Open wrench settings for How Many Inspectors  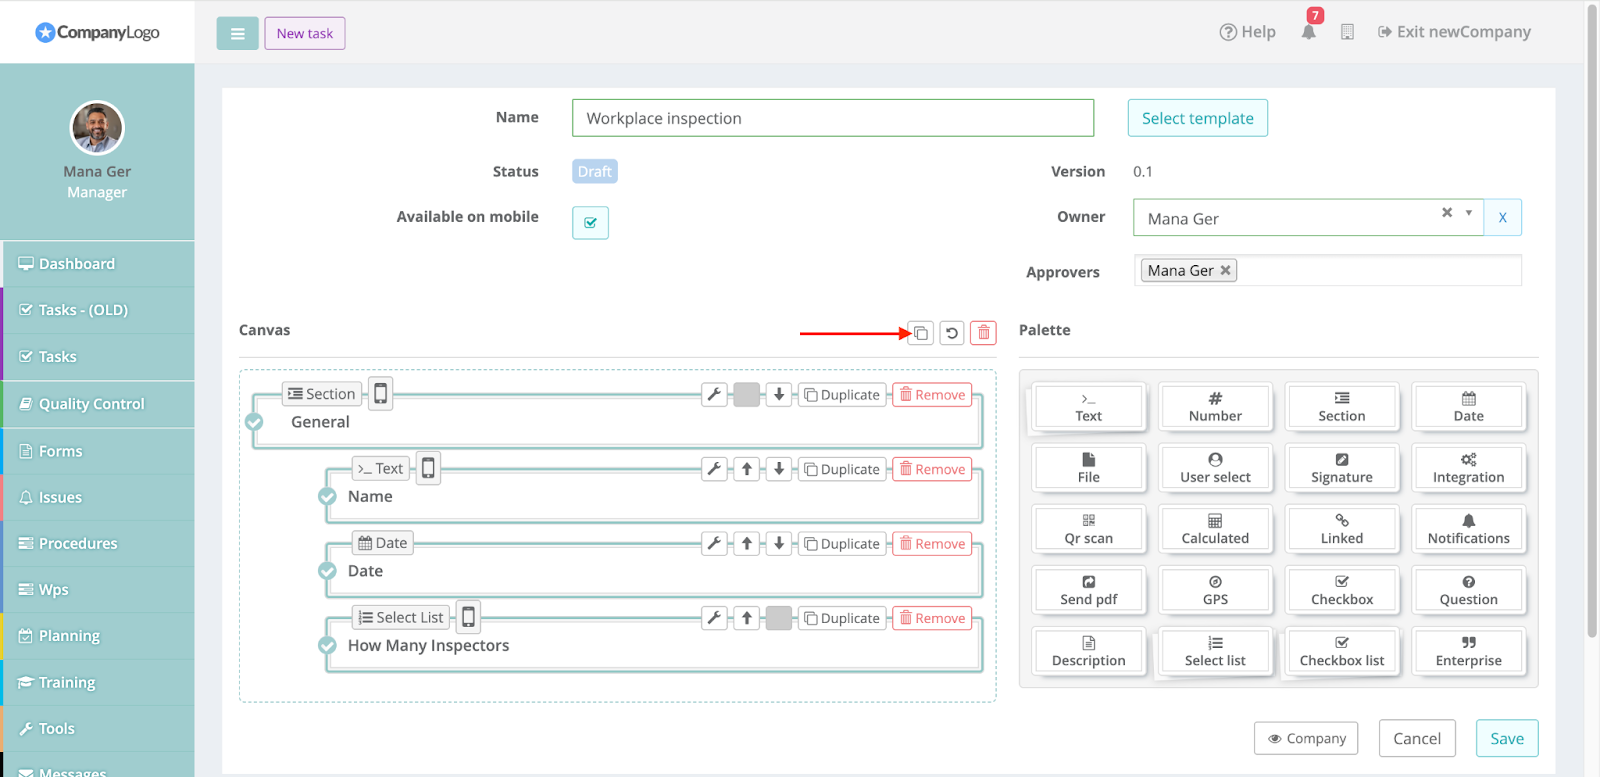(x=714, y=618)
